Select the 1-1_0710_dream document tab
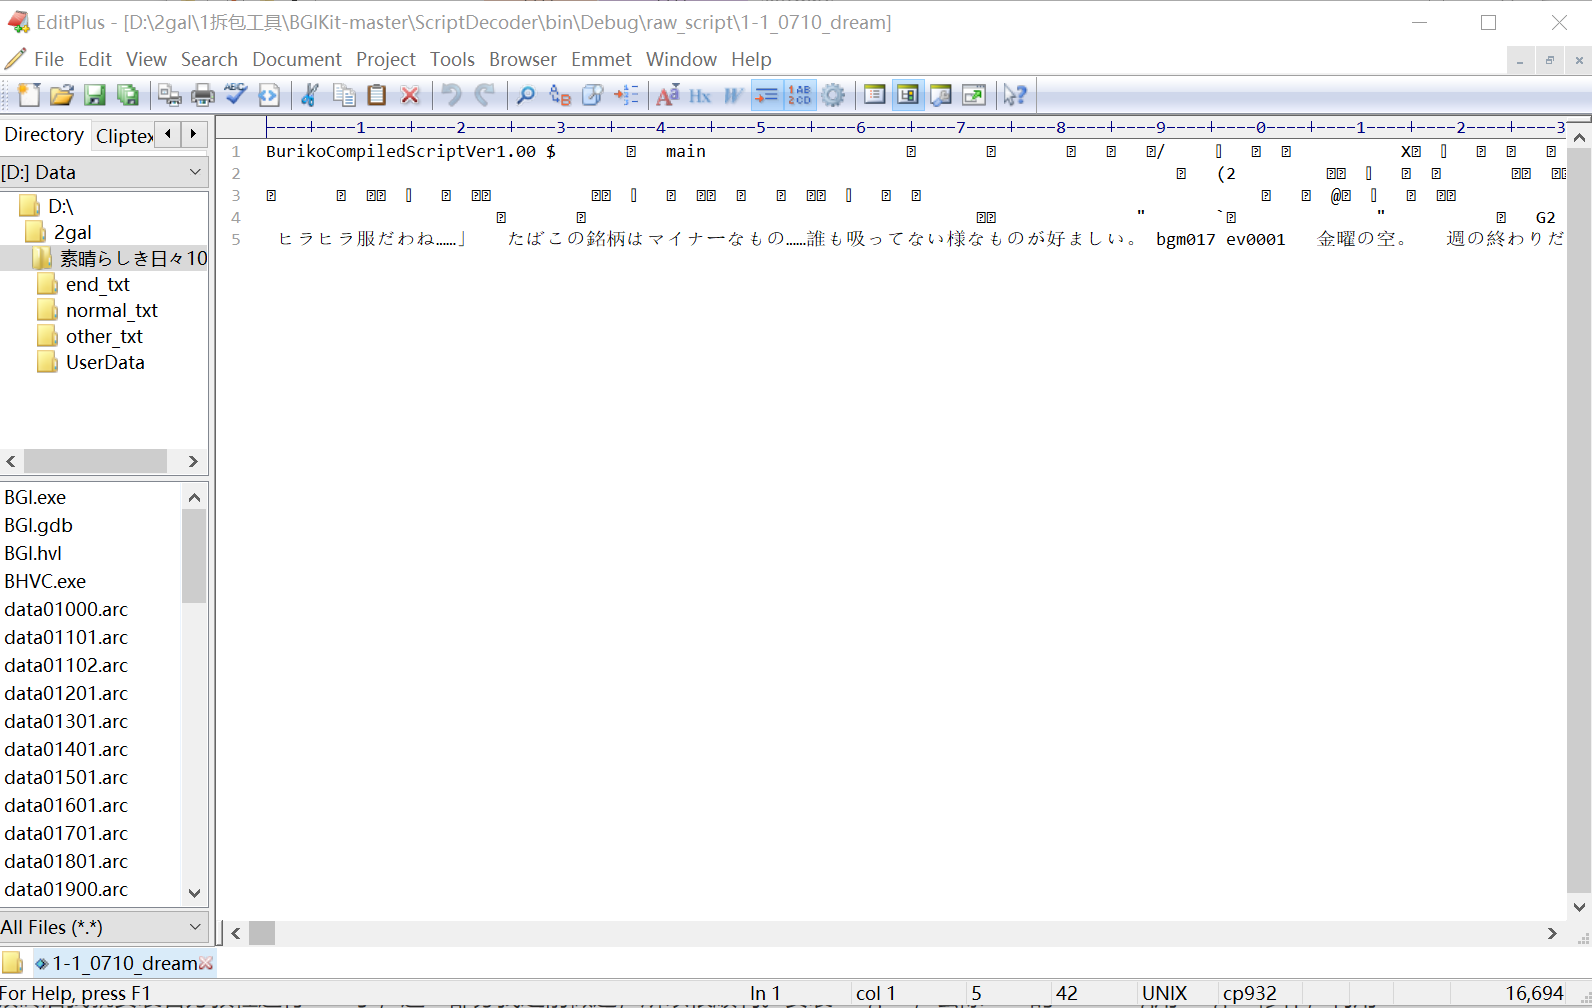Screen dimensions: 1592x1008 (x=124, y=963)
